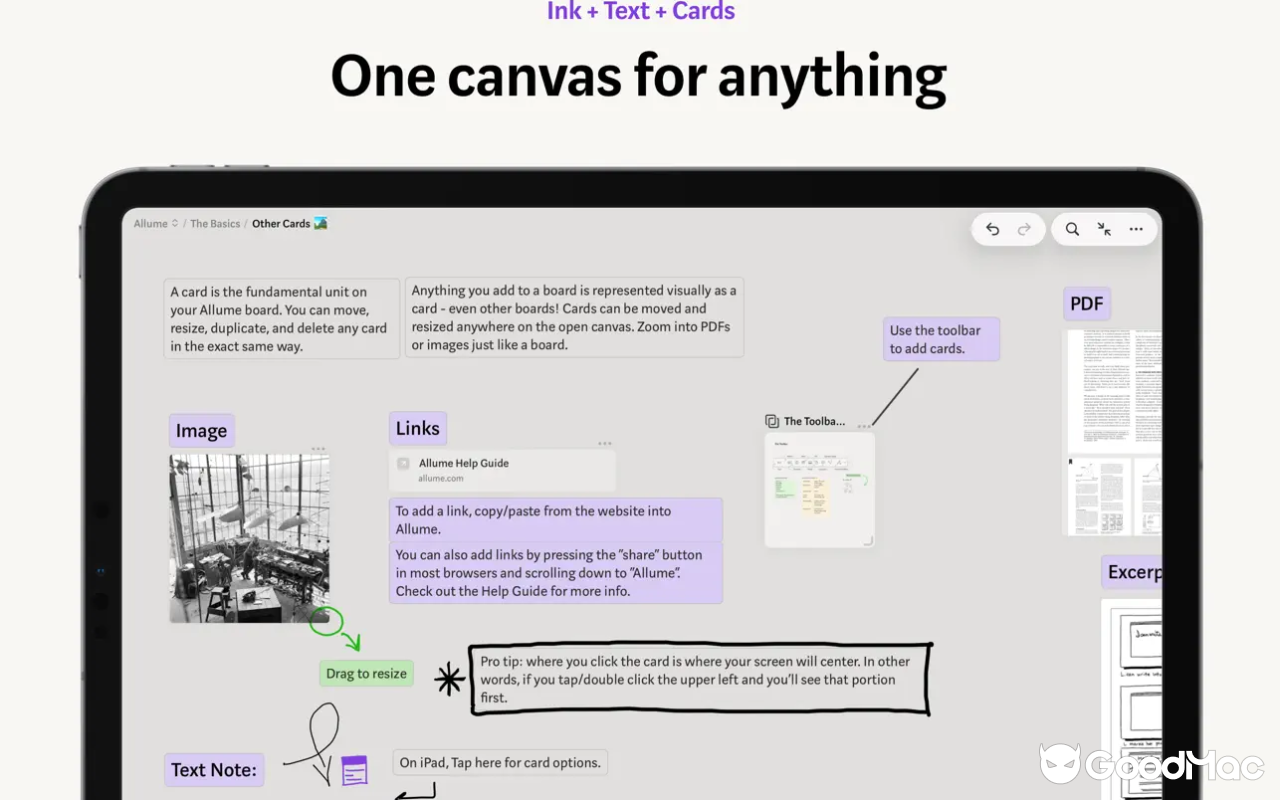Click the undo arrow icon
1280x800 pixels.
pos(992,229)
